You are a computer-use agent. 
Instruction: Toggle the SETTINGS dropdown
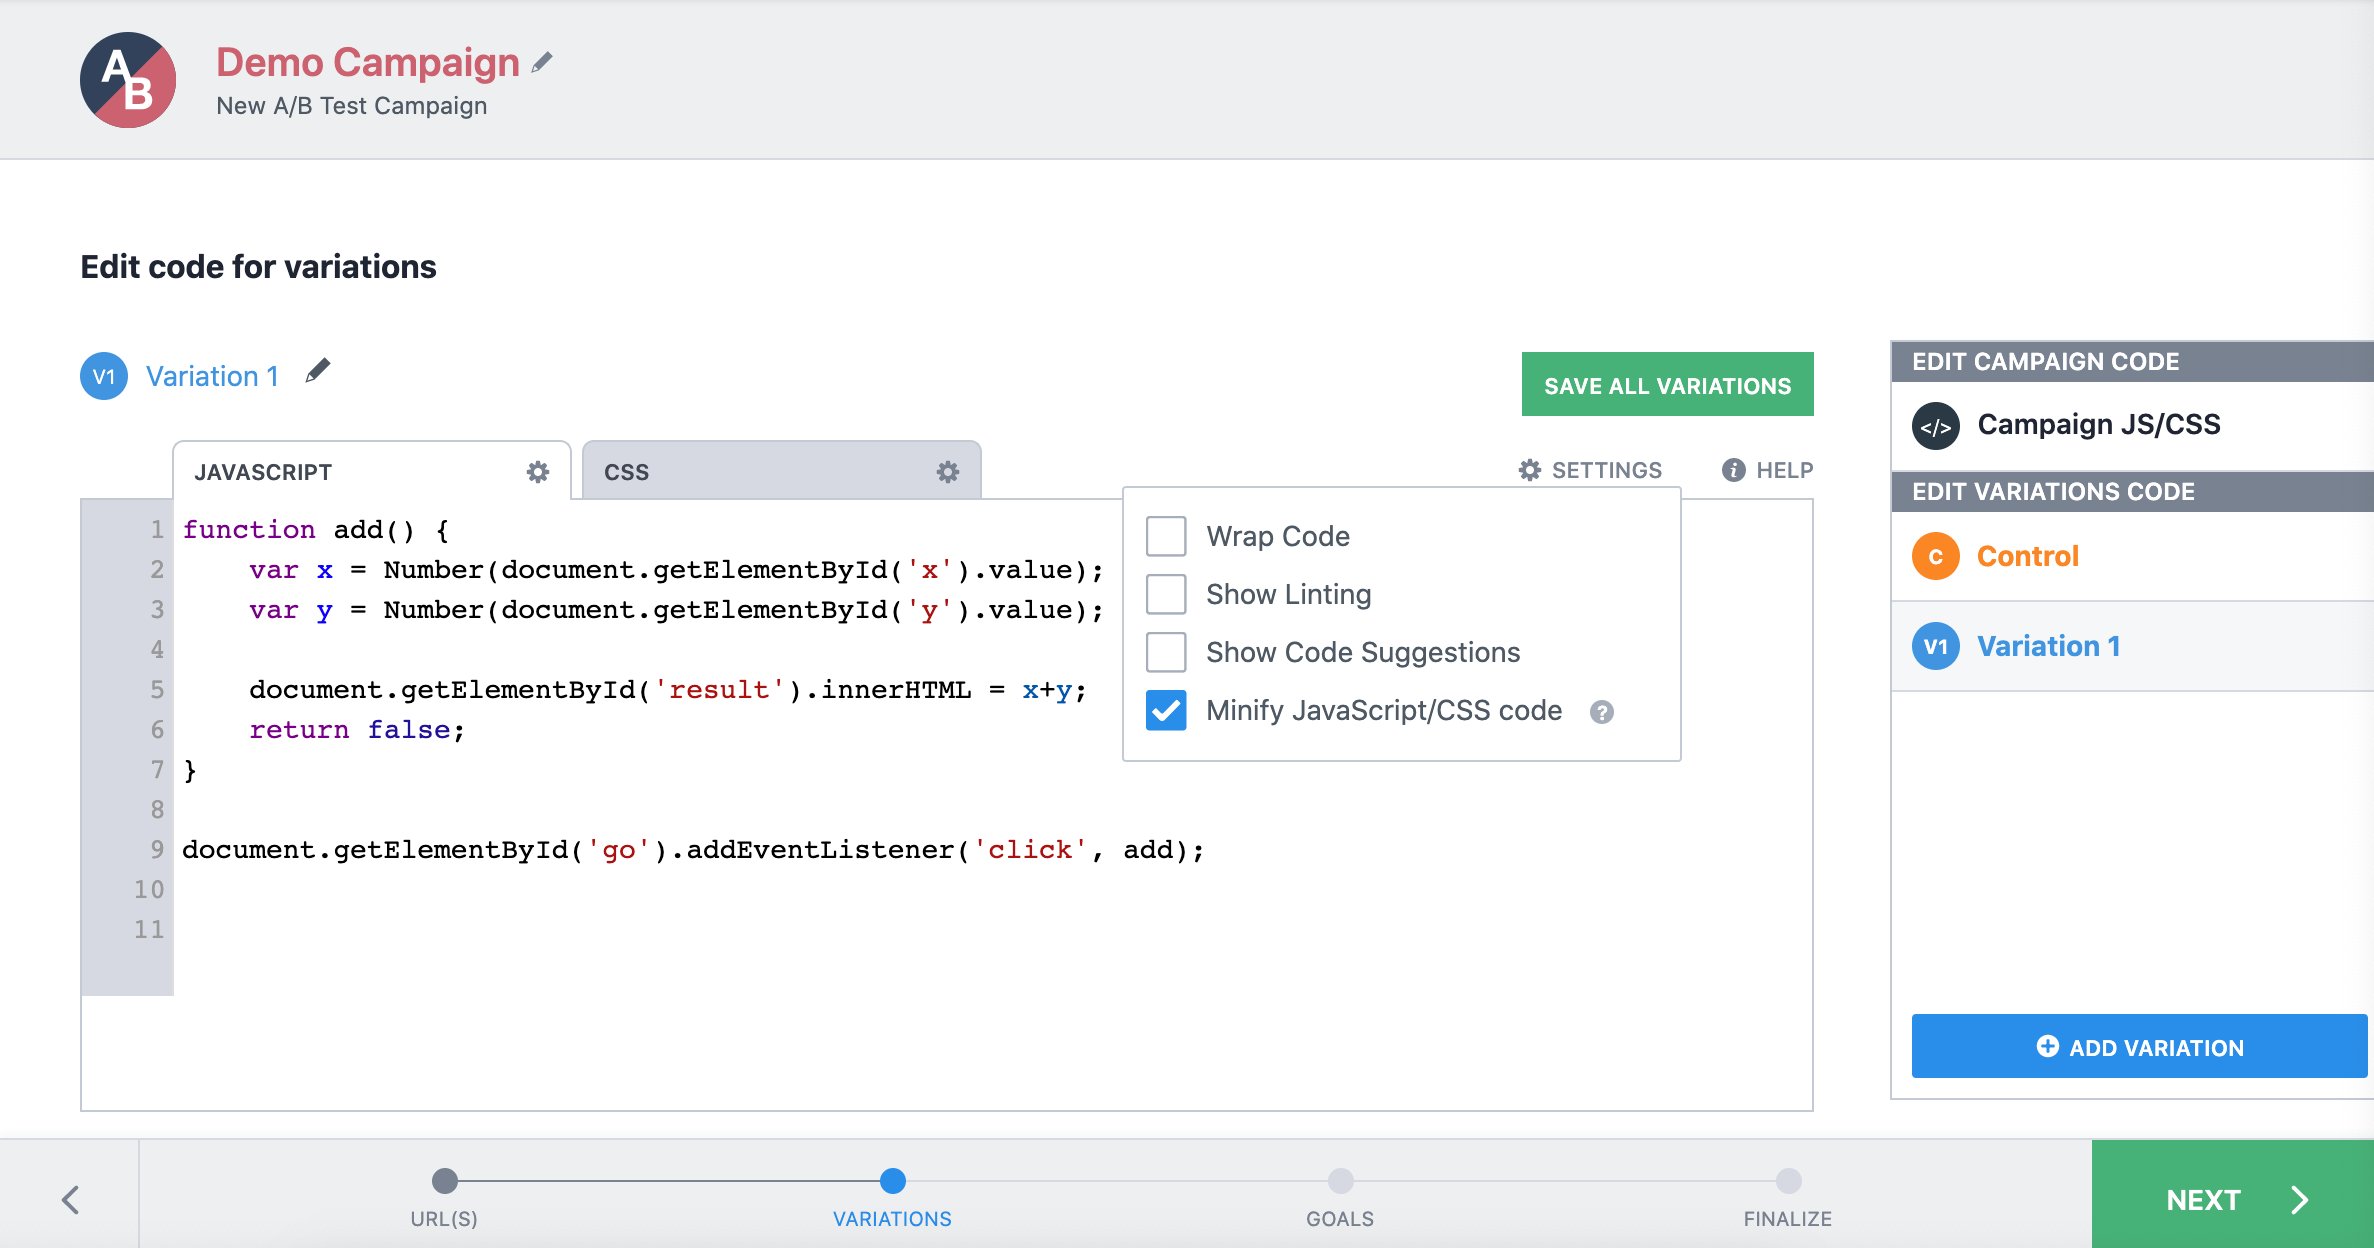click(x=1590, y=470)
